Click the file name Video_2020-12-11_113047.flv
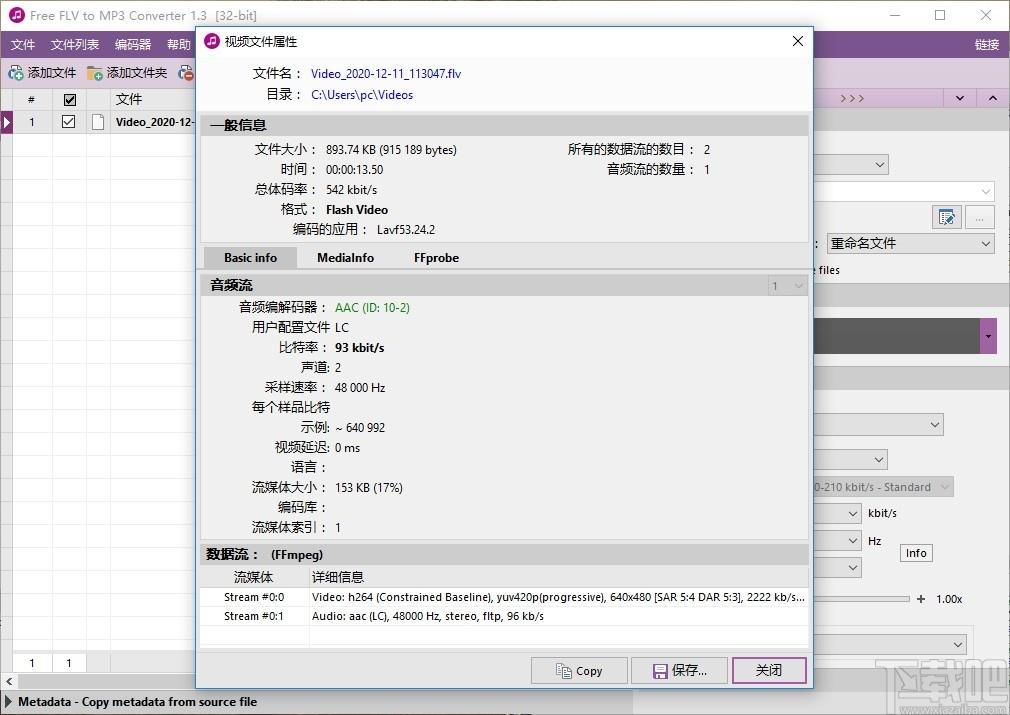 (386, 73)
